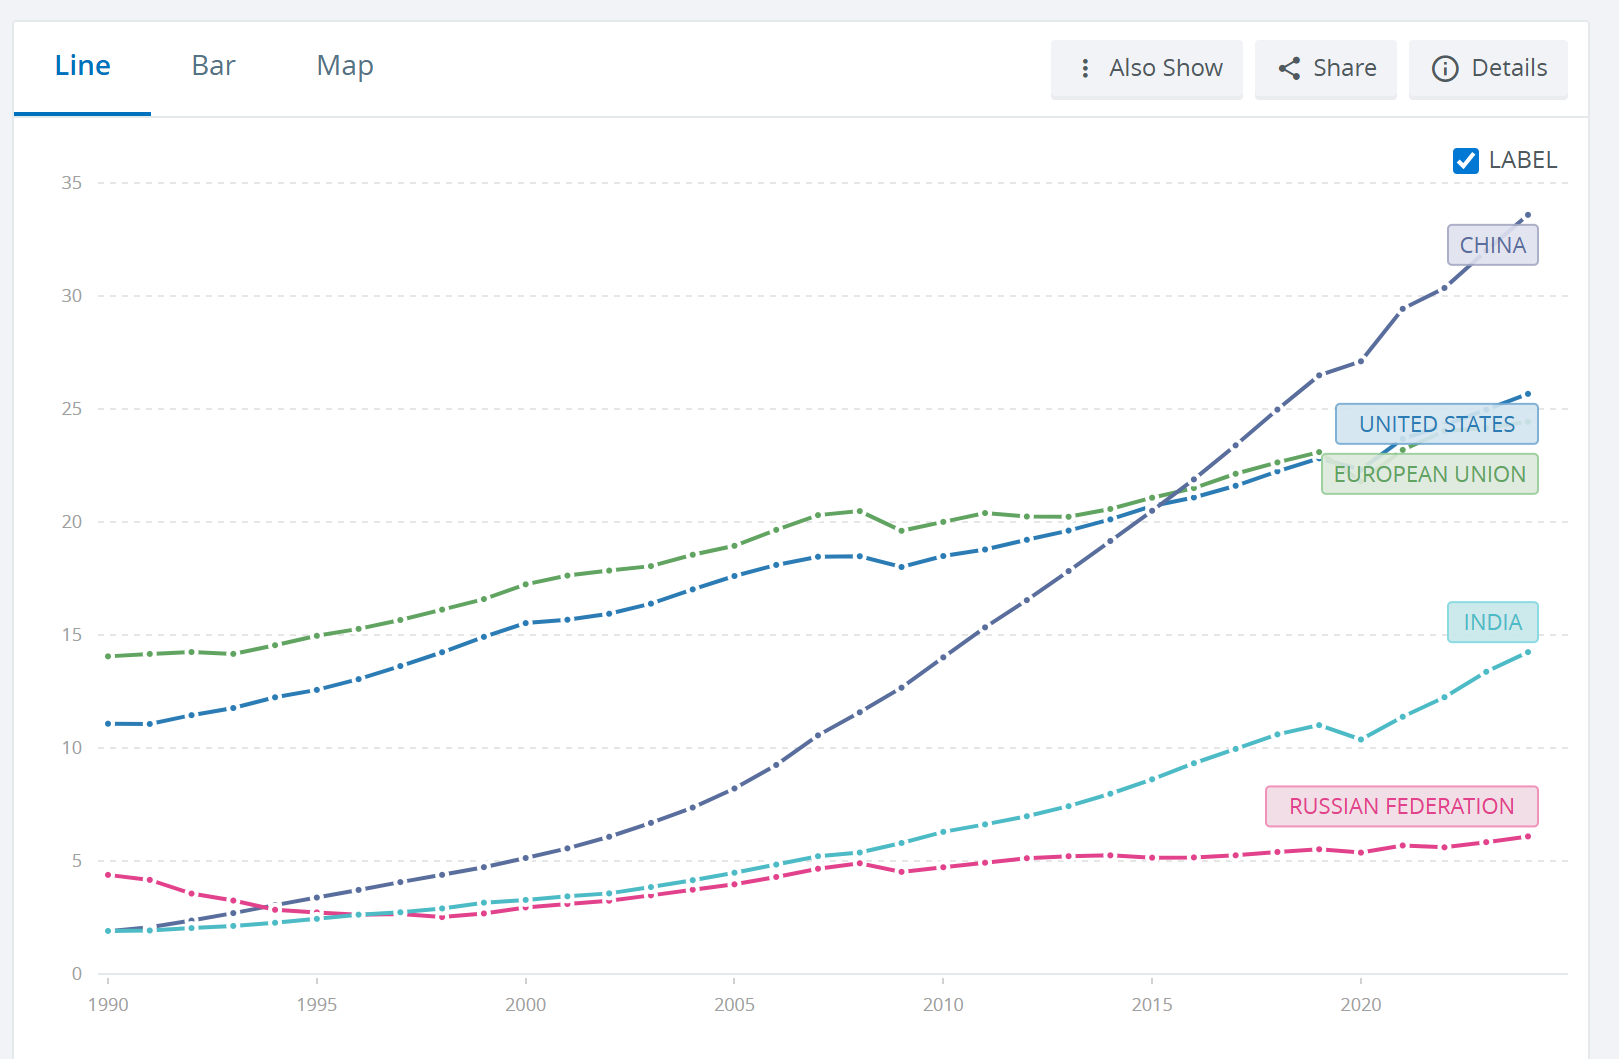Screen dimensions: 1619x1059
Task: Select the RUSSIAN FEDERATION label tag
Action: point(1401,806)
